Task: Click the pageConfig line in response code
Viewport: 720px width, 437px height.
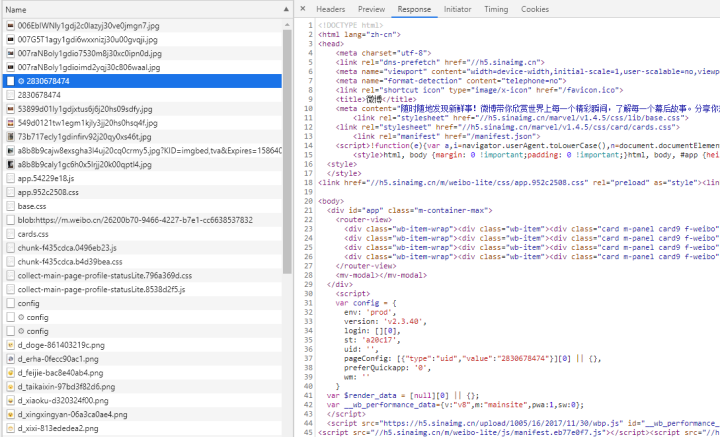Action: coord(472,359)
